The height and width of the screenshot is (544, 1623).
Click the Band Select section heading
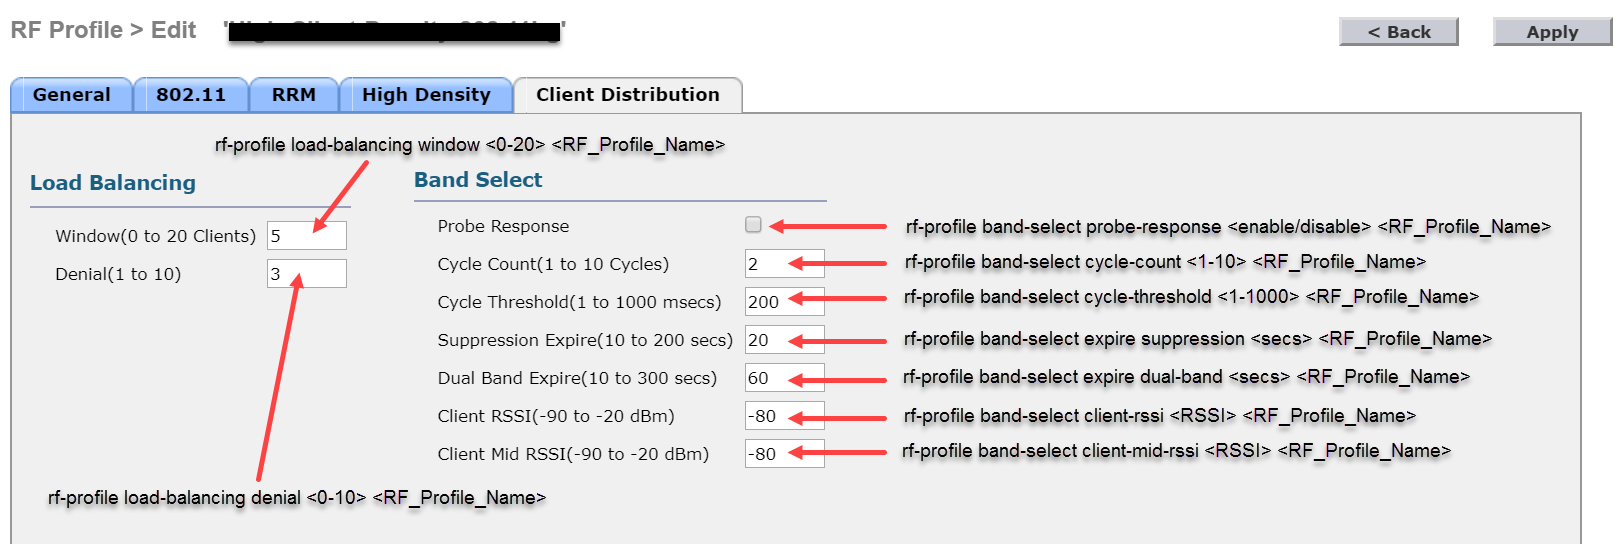pyautogui.click(x=478, y=180)
